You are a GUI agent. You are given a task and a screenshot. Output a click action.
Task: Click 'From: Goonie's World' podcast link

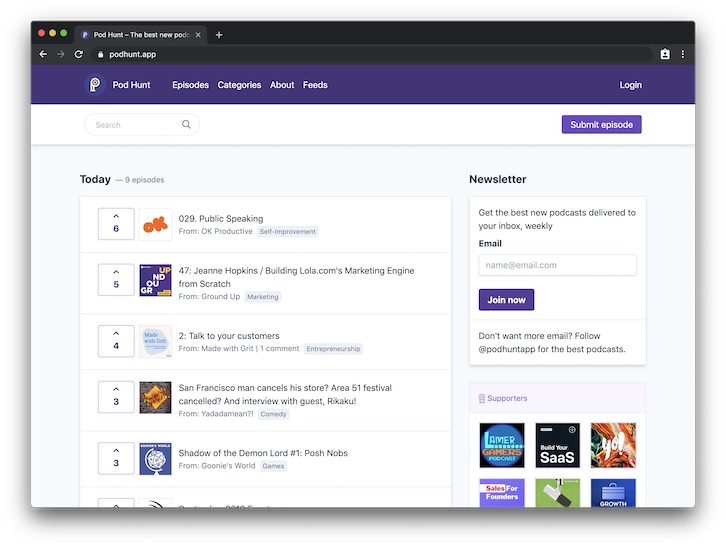coord(217,466)
